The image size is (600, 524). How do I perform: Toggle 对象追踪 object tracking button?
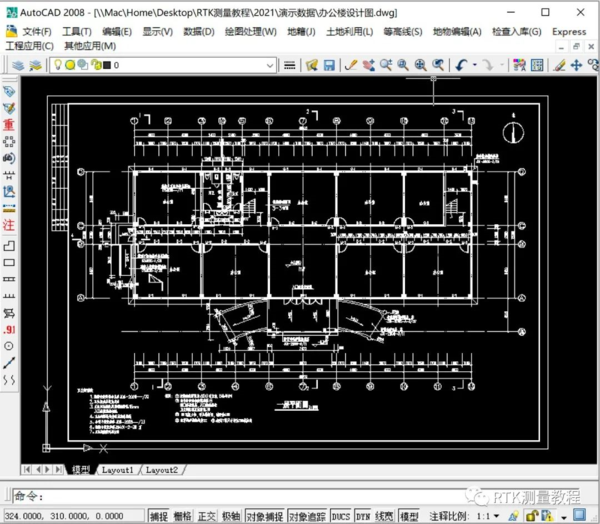[x=307, y=516]
